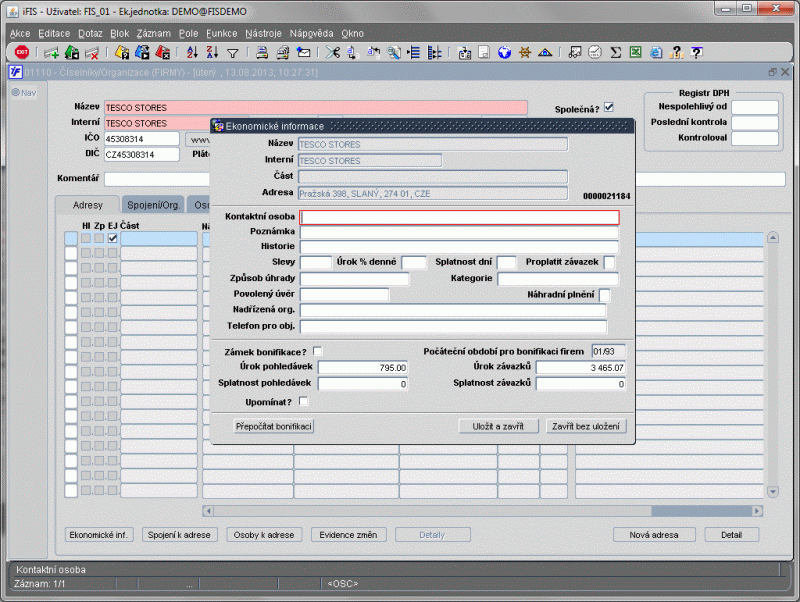Viewport: 800px width, 602px height.
Task: Switch to the Spojení/Org. tab
Action: (153, 205)
